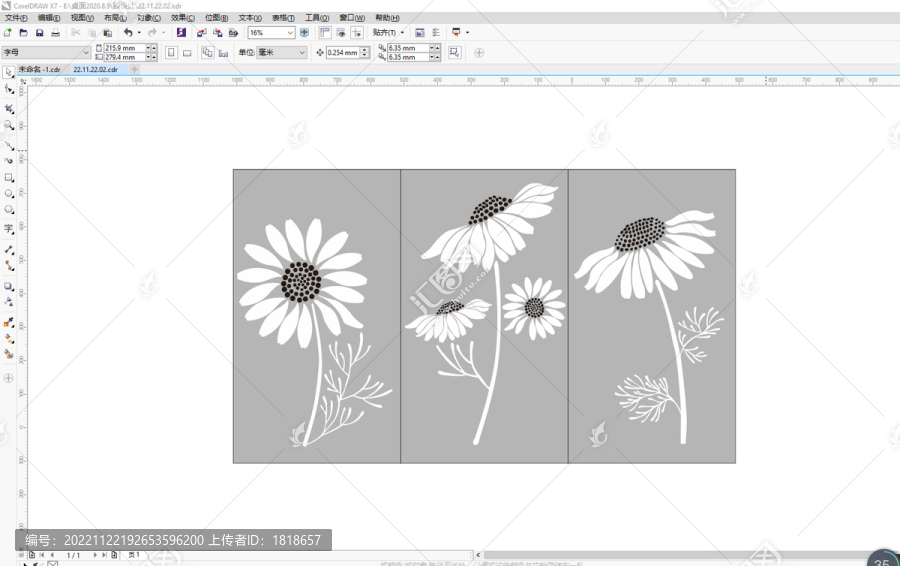Click the Redo arrow icon
Image resolution: width=900 pixels, height=566 pixels.
click(x=152, y=33)
